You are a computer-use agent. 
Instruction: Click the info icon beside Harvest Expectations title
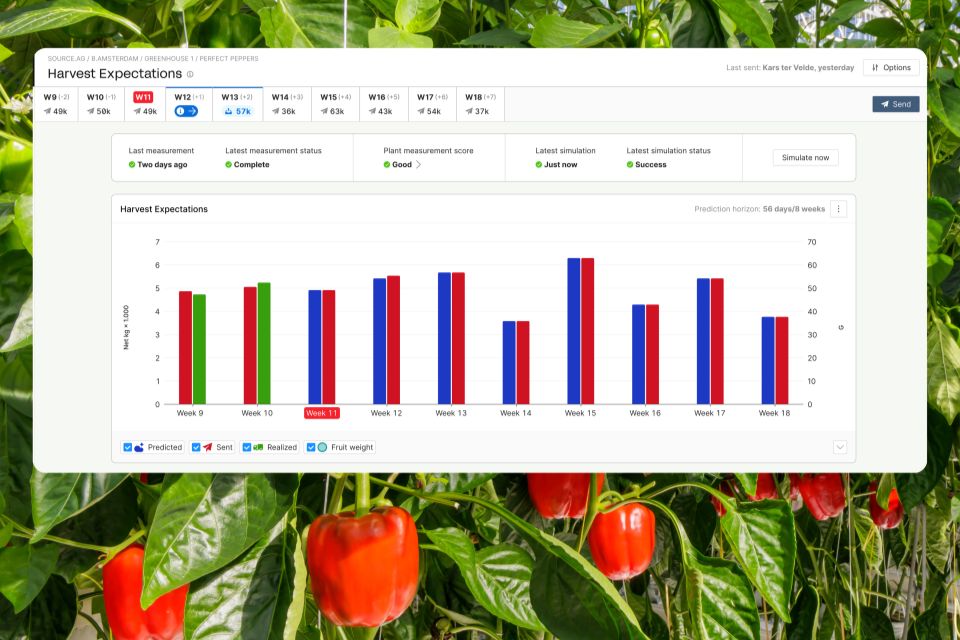190,74
